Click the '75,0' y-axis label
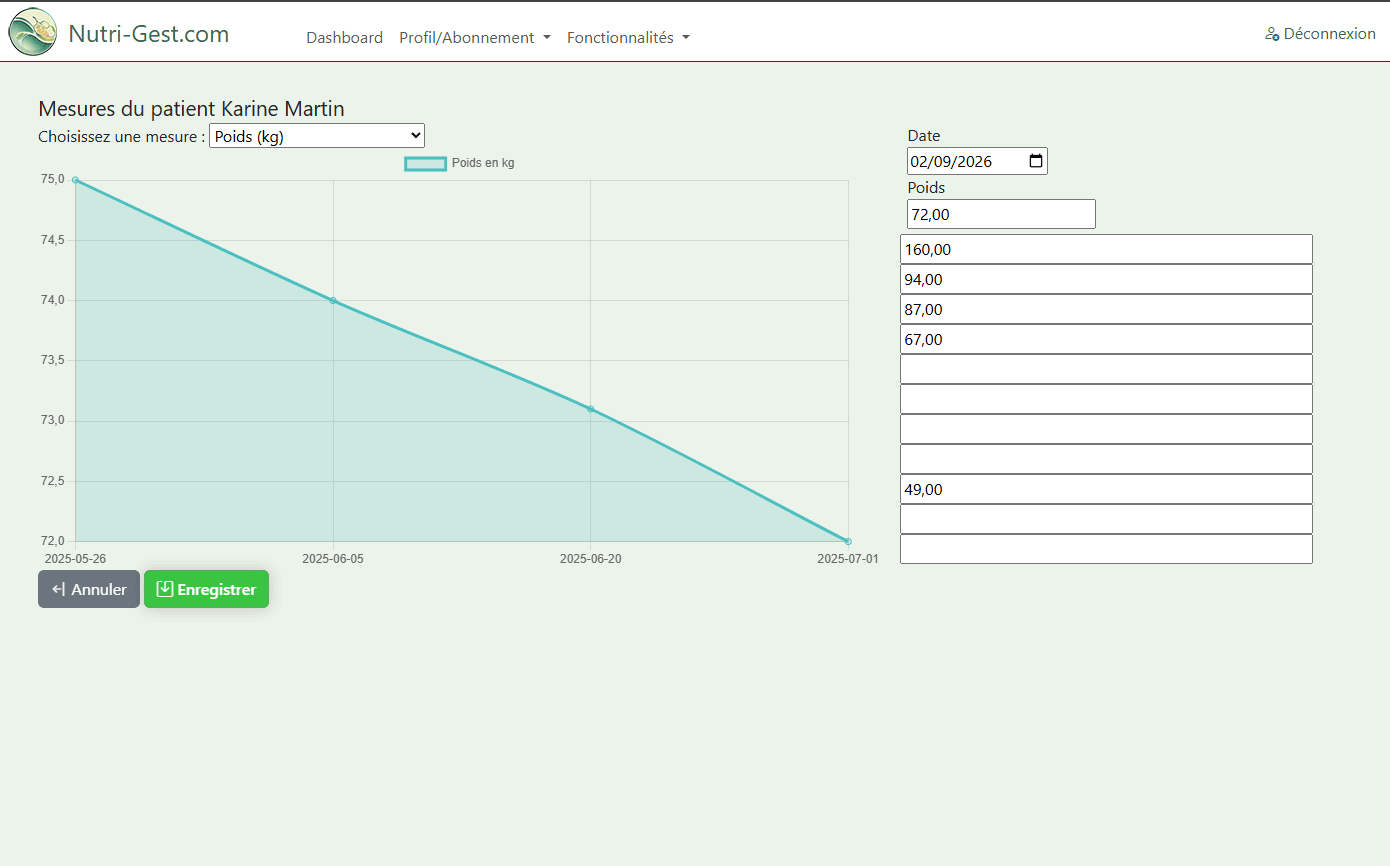1390x866 pixels. click(x=52, y=179)
